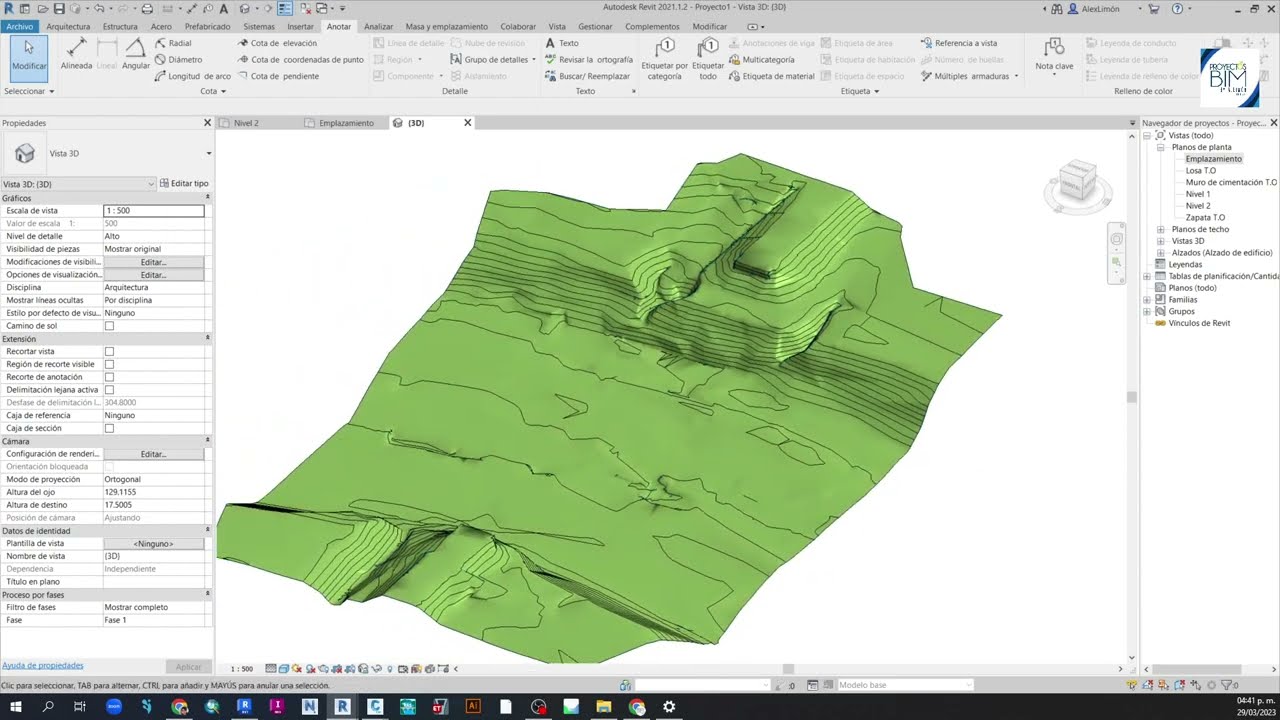Open the Múltiples armaduras dropdown
The width and height of the screenshot is (1280, 720).
click(1016, 76)
